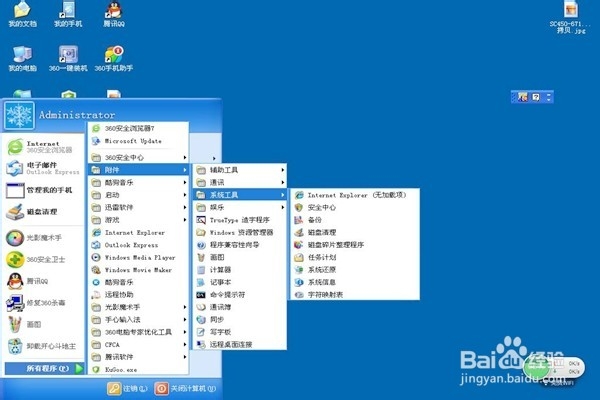Expand 迅雷软件 folder submenu

point(139,207)
